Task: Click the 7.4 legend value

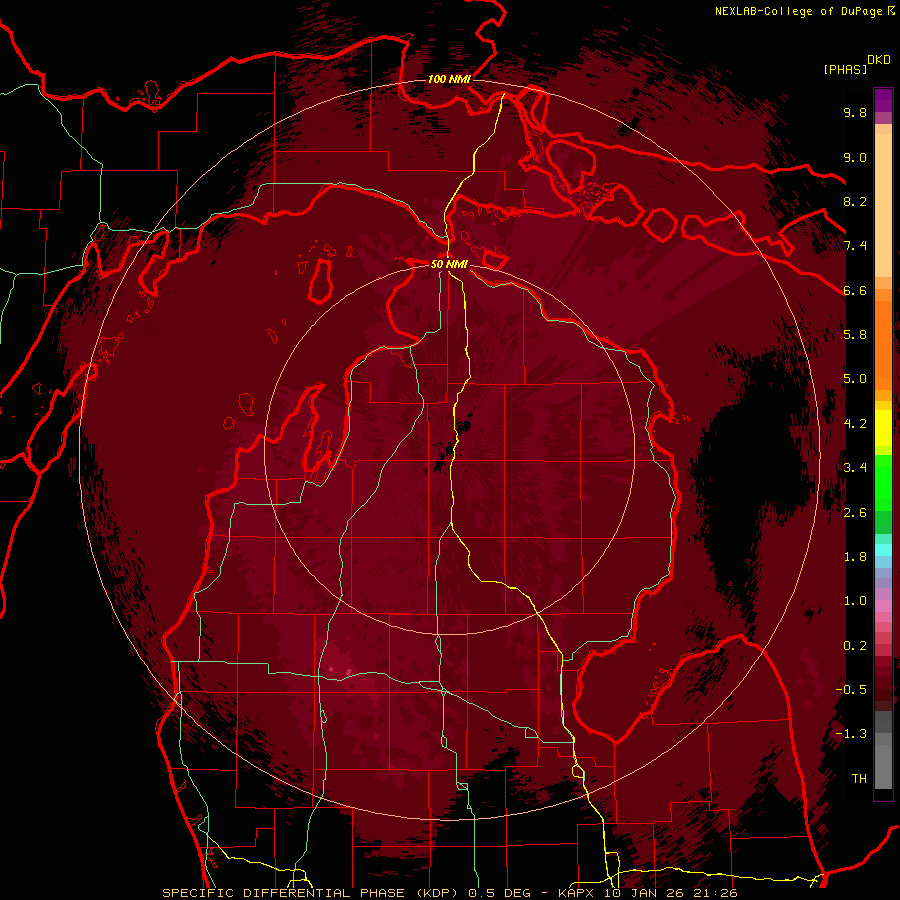Action: 855,246
